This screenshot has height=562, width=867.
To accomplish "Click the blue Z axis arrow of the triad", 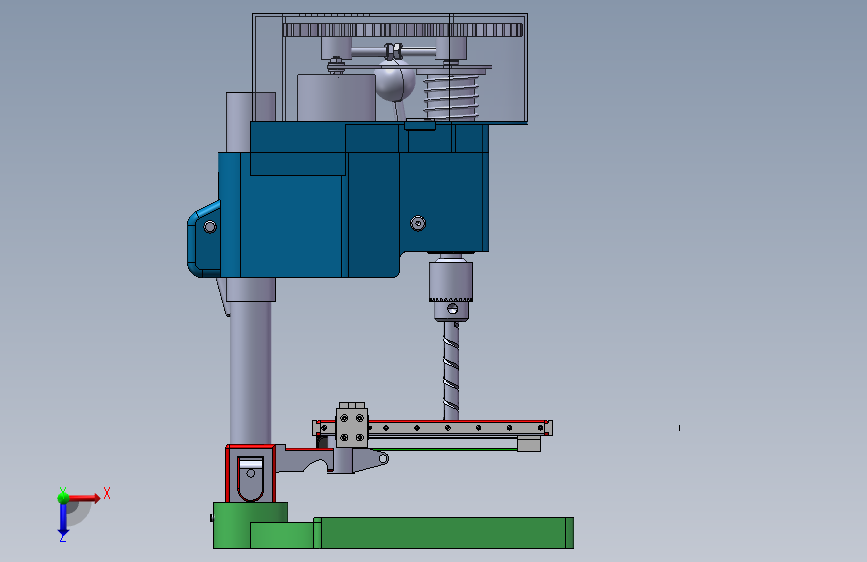I will (63, 520).
